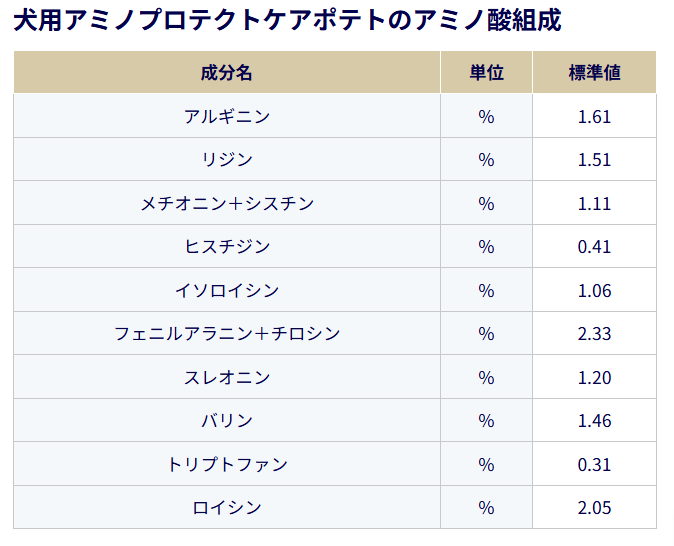The height and width of the screenshot is (546, 674).
Task: Click the バリン ingredient cell
Action: tap(227, 421)
